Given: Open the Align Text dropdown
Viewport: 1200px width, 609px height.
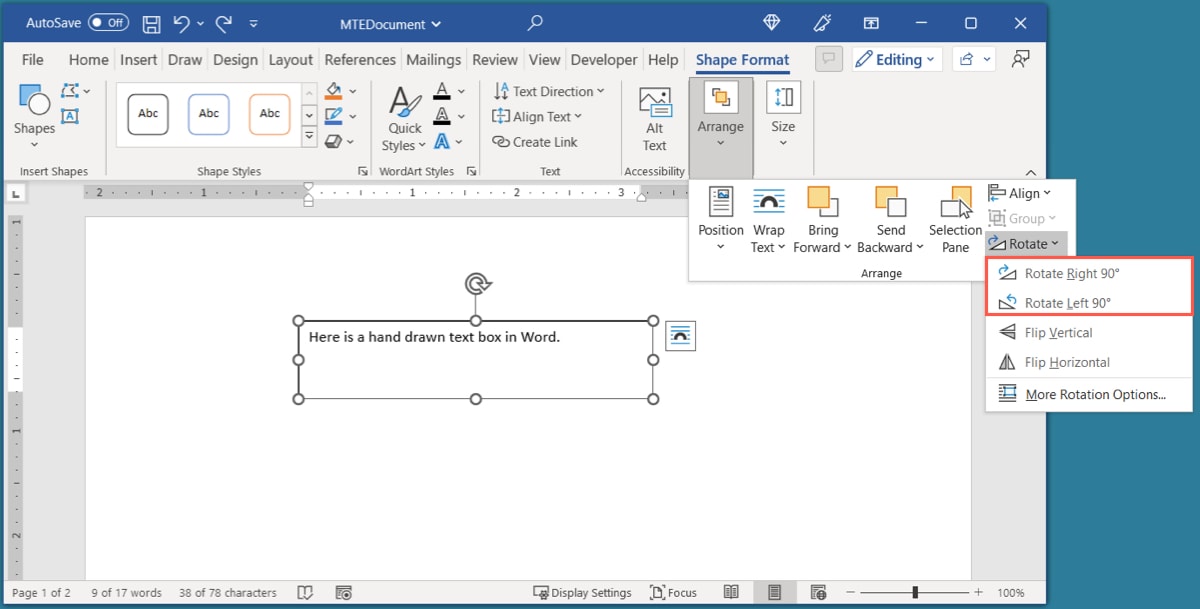Looking at the screenshot, I should 538,116.
